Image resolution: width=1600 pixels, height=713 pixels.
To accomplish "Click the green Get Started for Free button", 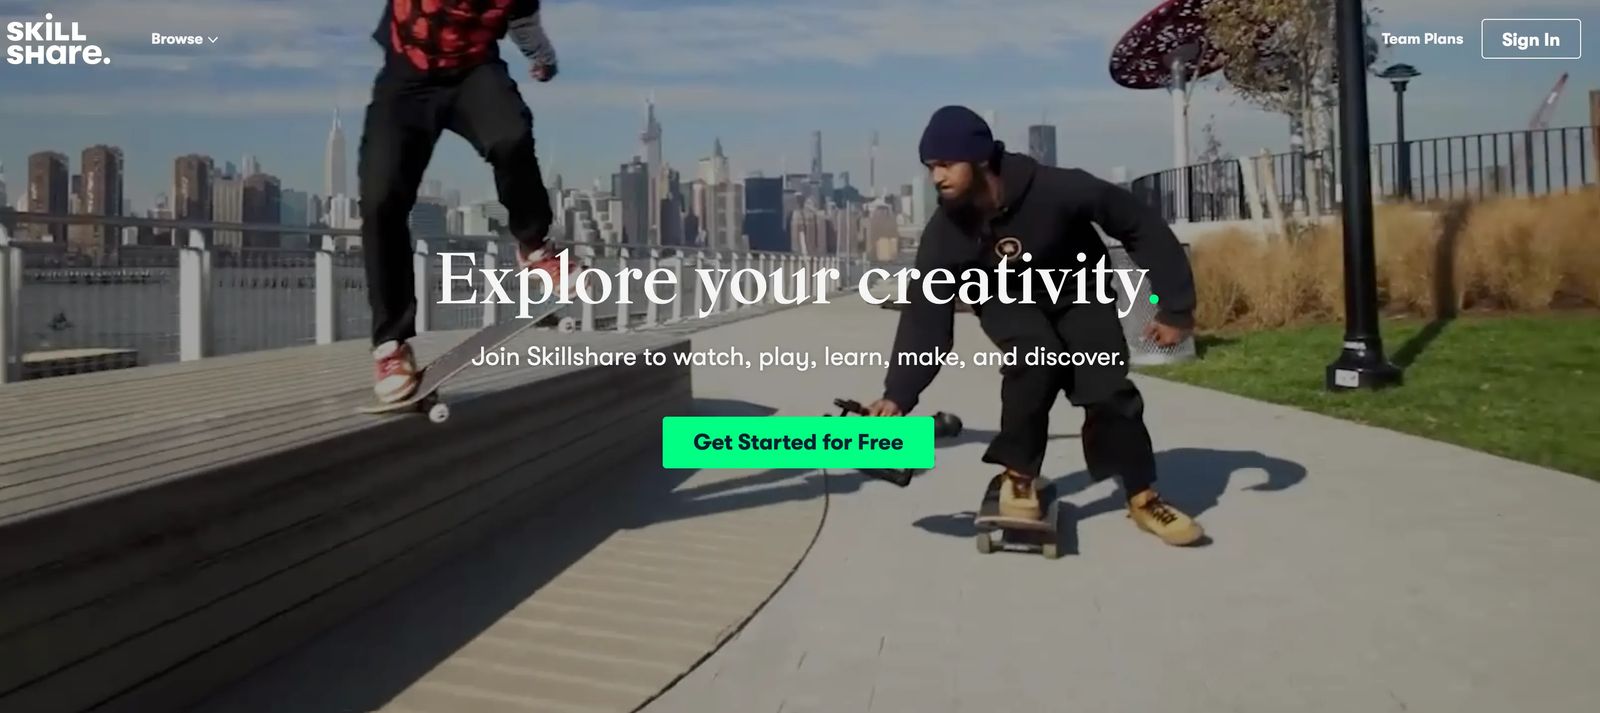I will [798, 442].
